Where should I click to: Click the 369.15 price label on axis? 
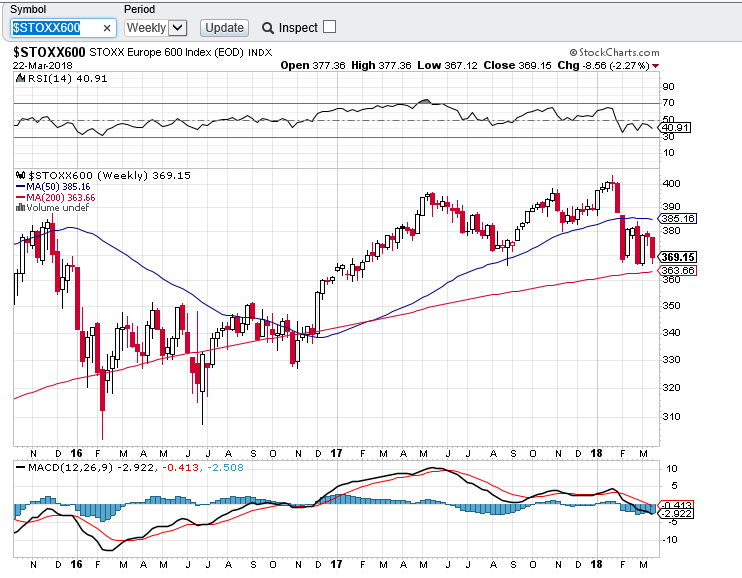click(x=678, y=257)
